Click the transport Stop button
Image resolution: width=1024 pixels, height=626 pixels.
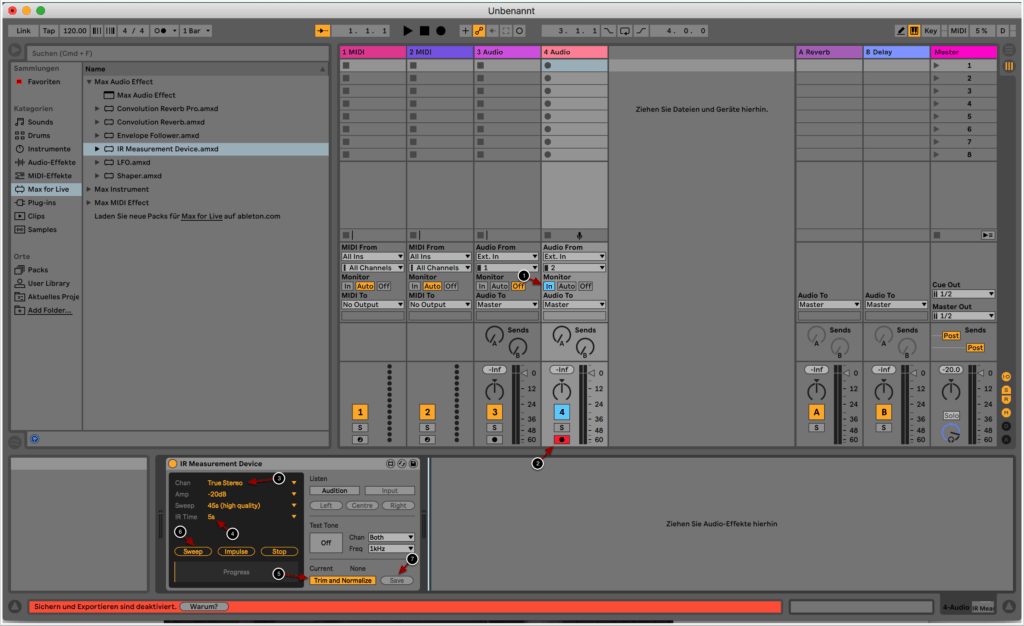click(x=424, y=31)
